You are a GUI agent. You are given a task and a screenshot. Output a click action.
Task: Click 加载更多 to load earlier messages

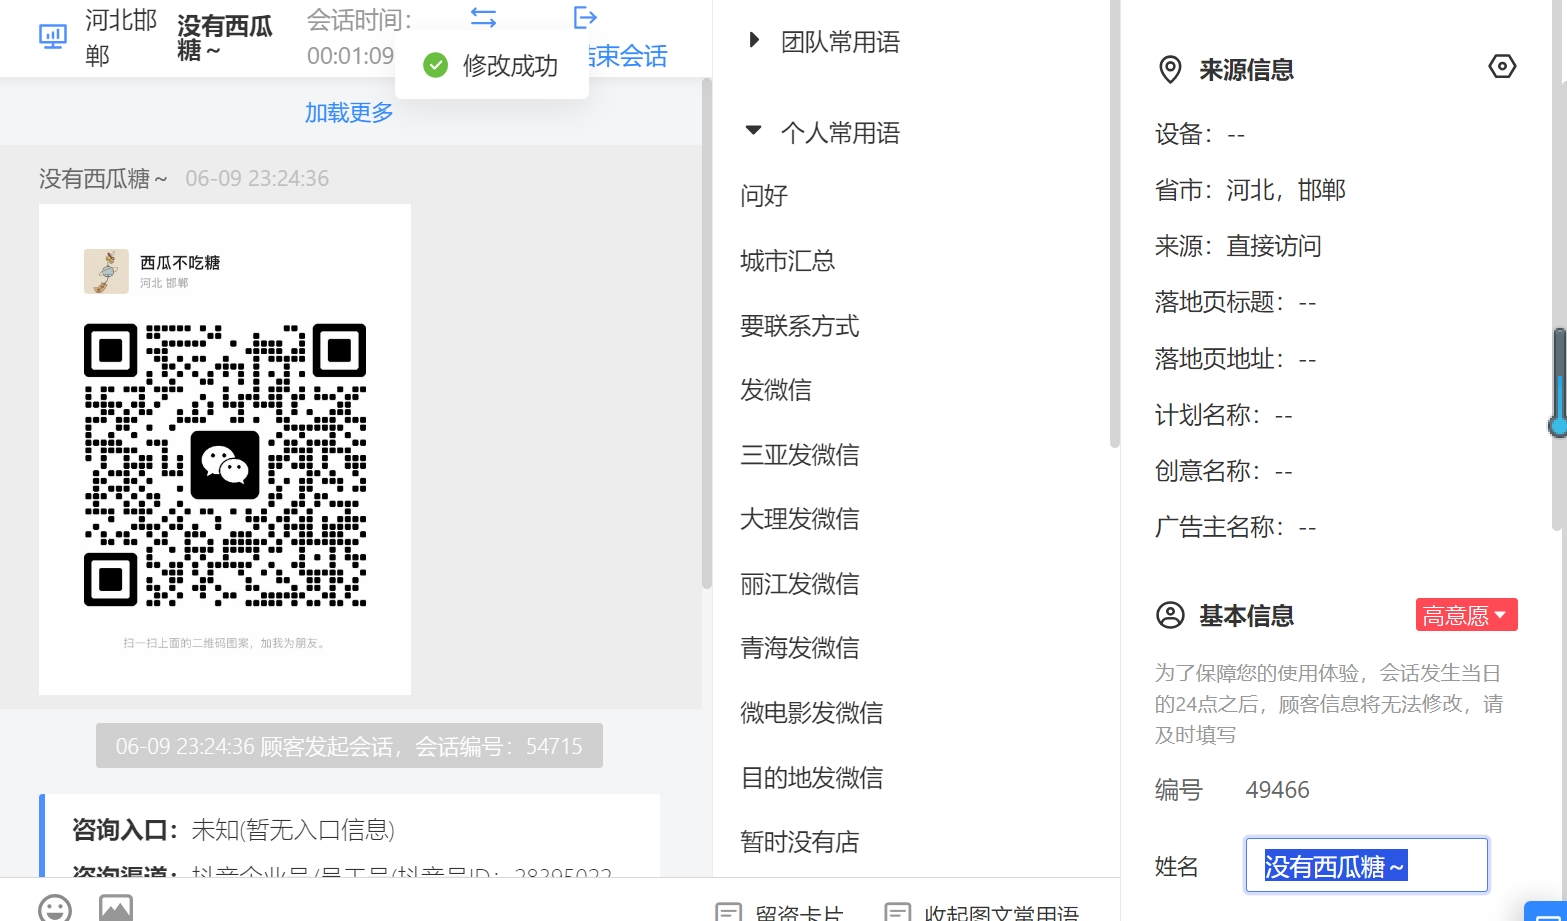(349, 113)
